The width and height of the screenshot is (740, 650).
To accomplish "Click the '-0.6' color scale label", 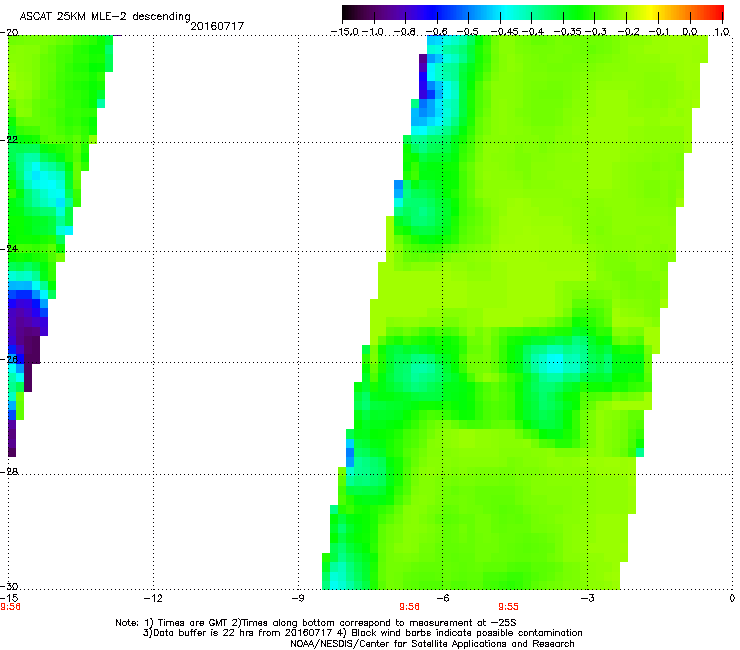I will point(436,32).
